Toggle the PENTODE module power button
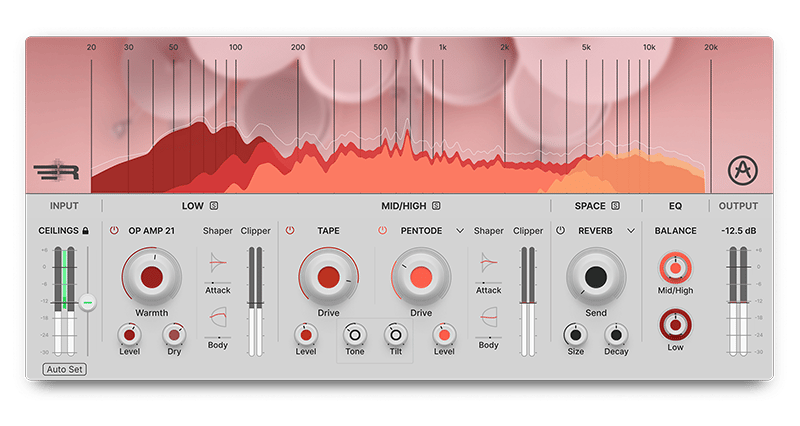Viewport: 800px width, 426px height. point(382,231)
